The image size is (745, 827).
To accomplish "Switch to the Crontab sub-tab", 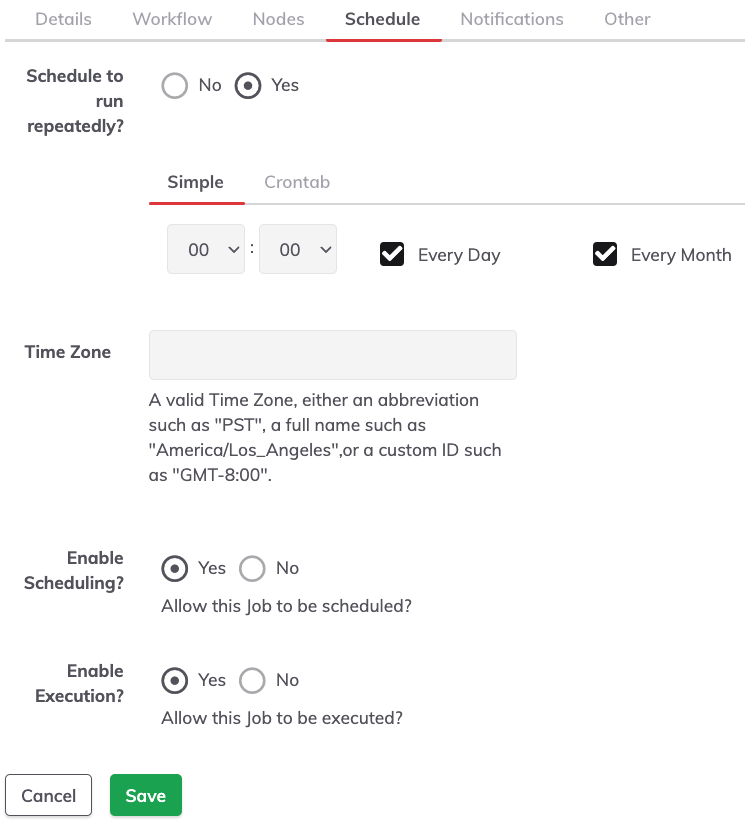I will [297, 182].
